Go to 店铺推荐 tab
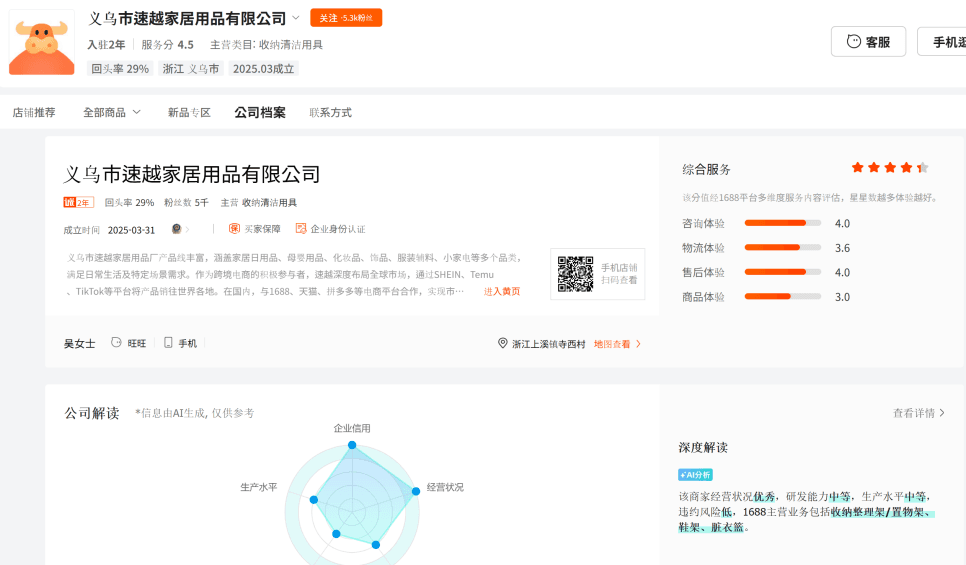This screenshot has height=565, width=966. (x=34, y=113)
